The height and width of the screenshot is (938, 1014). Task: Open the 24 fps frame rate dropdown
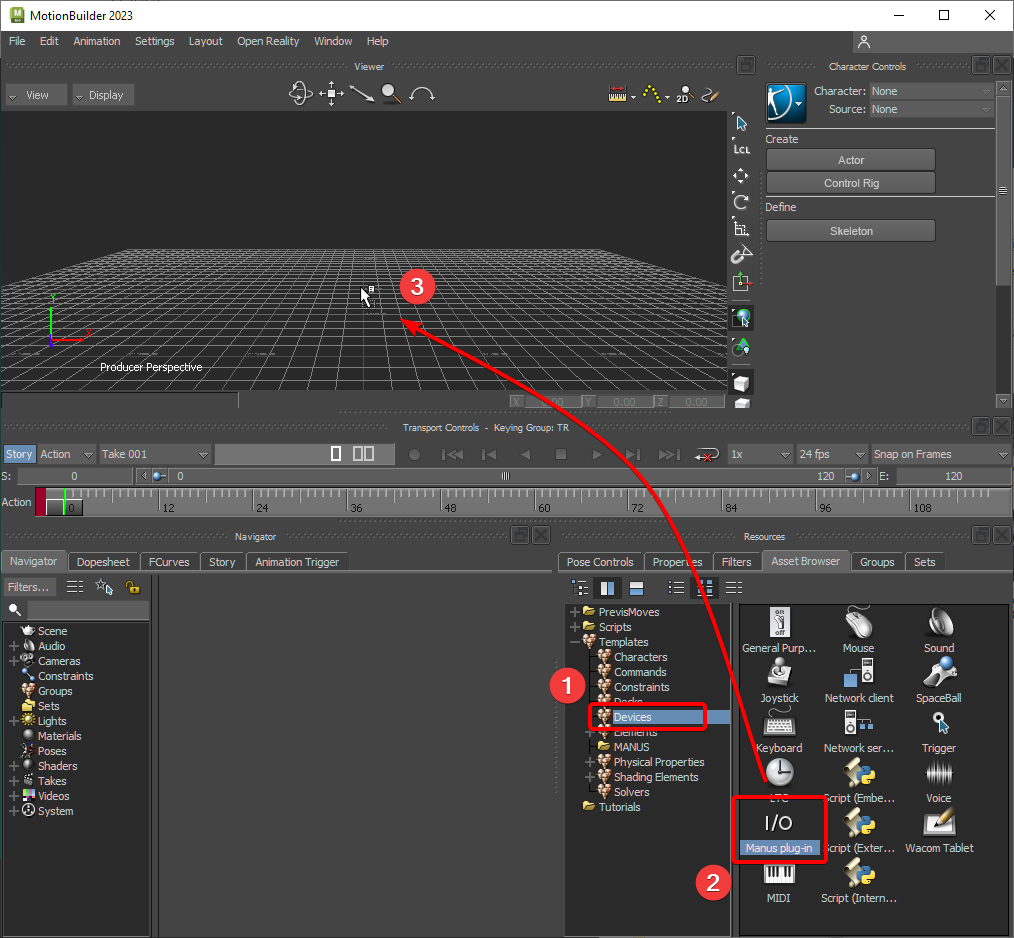click(x=831, y=454)
